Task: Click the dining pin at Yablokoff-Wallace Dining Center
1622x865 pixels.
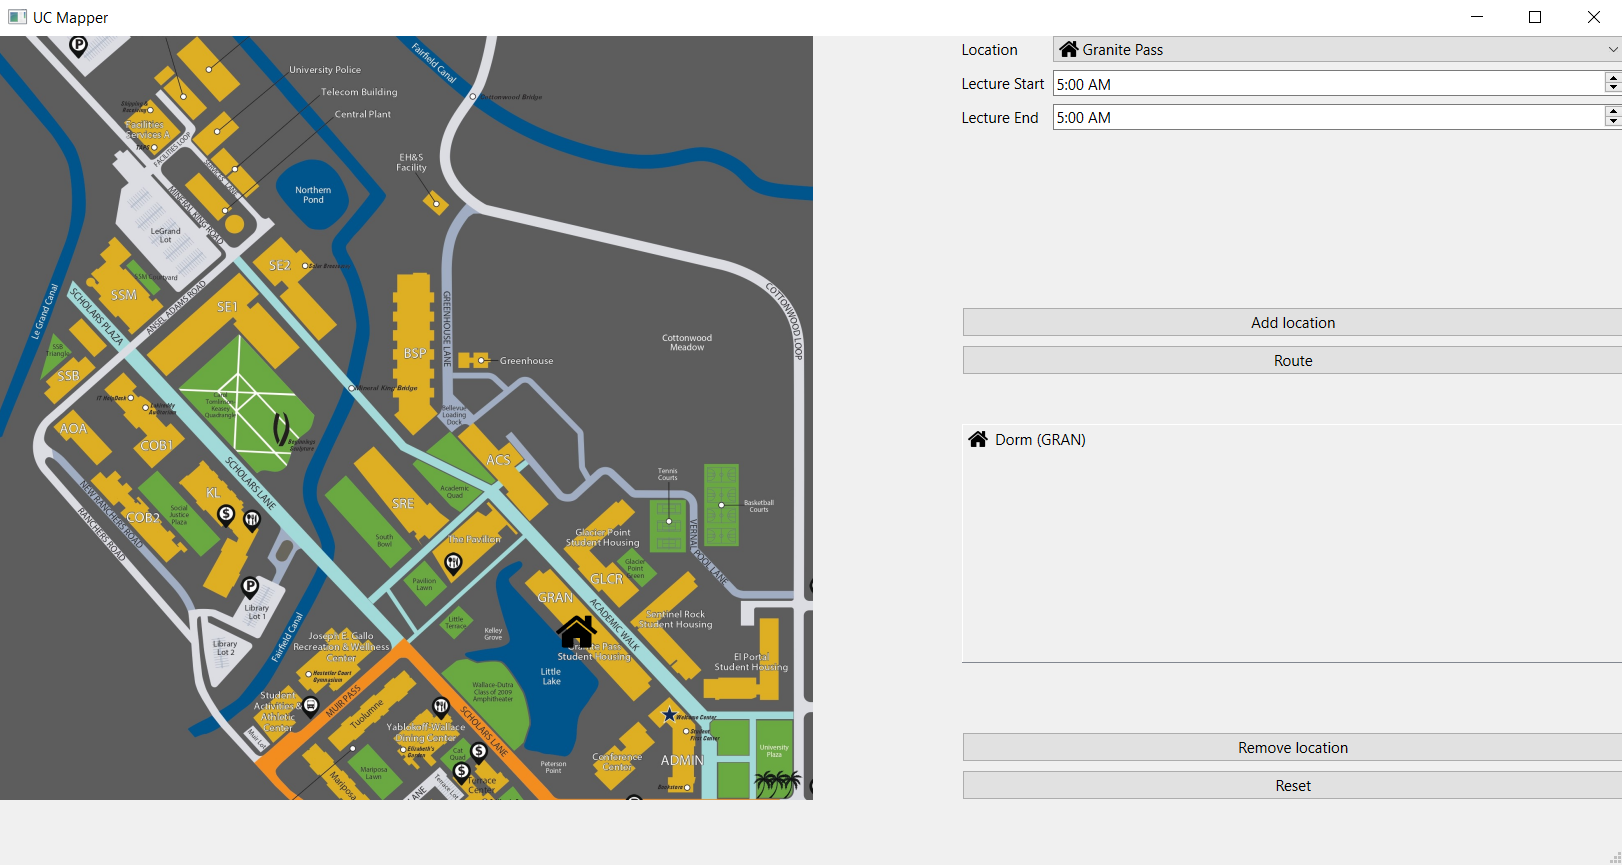Action: 440,706
